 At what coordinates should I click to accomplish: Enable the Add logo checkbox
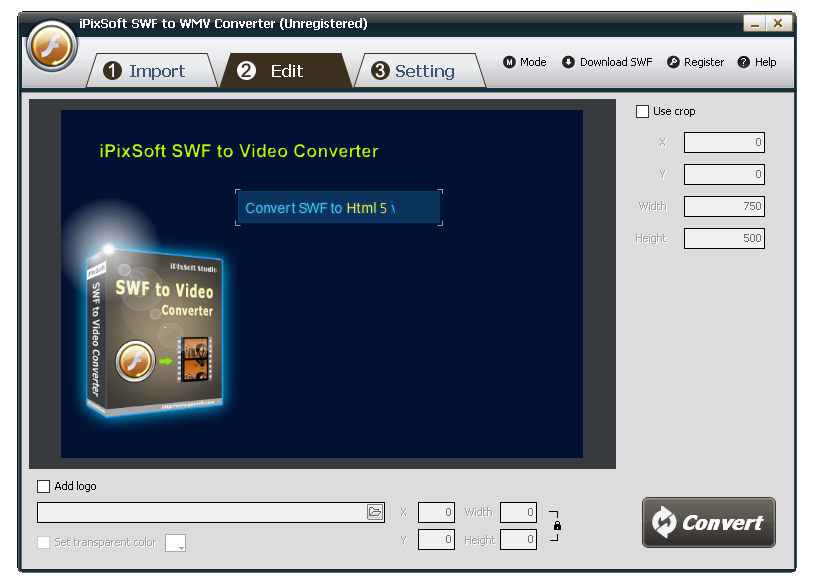[x=44, y=486]
